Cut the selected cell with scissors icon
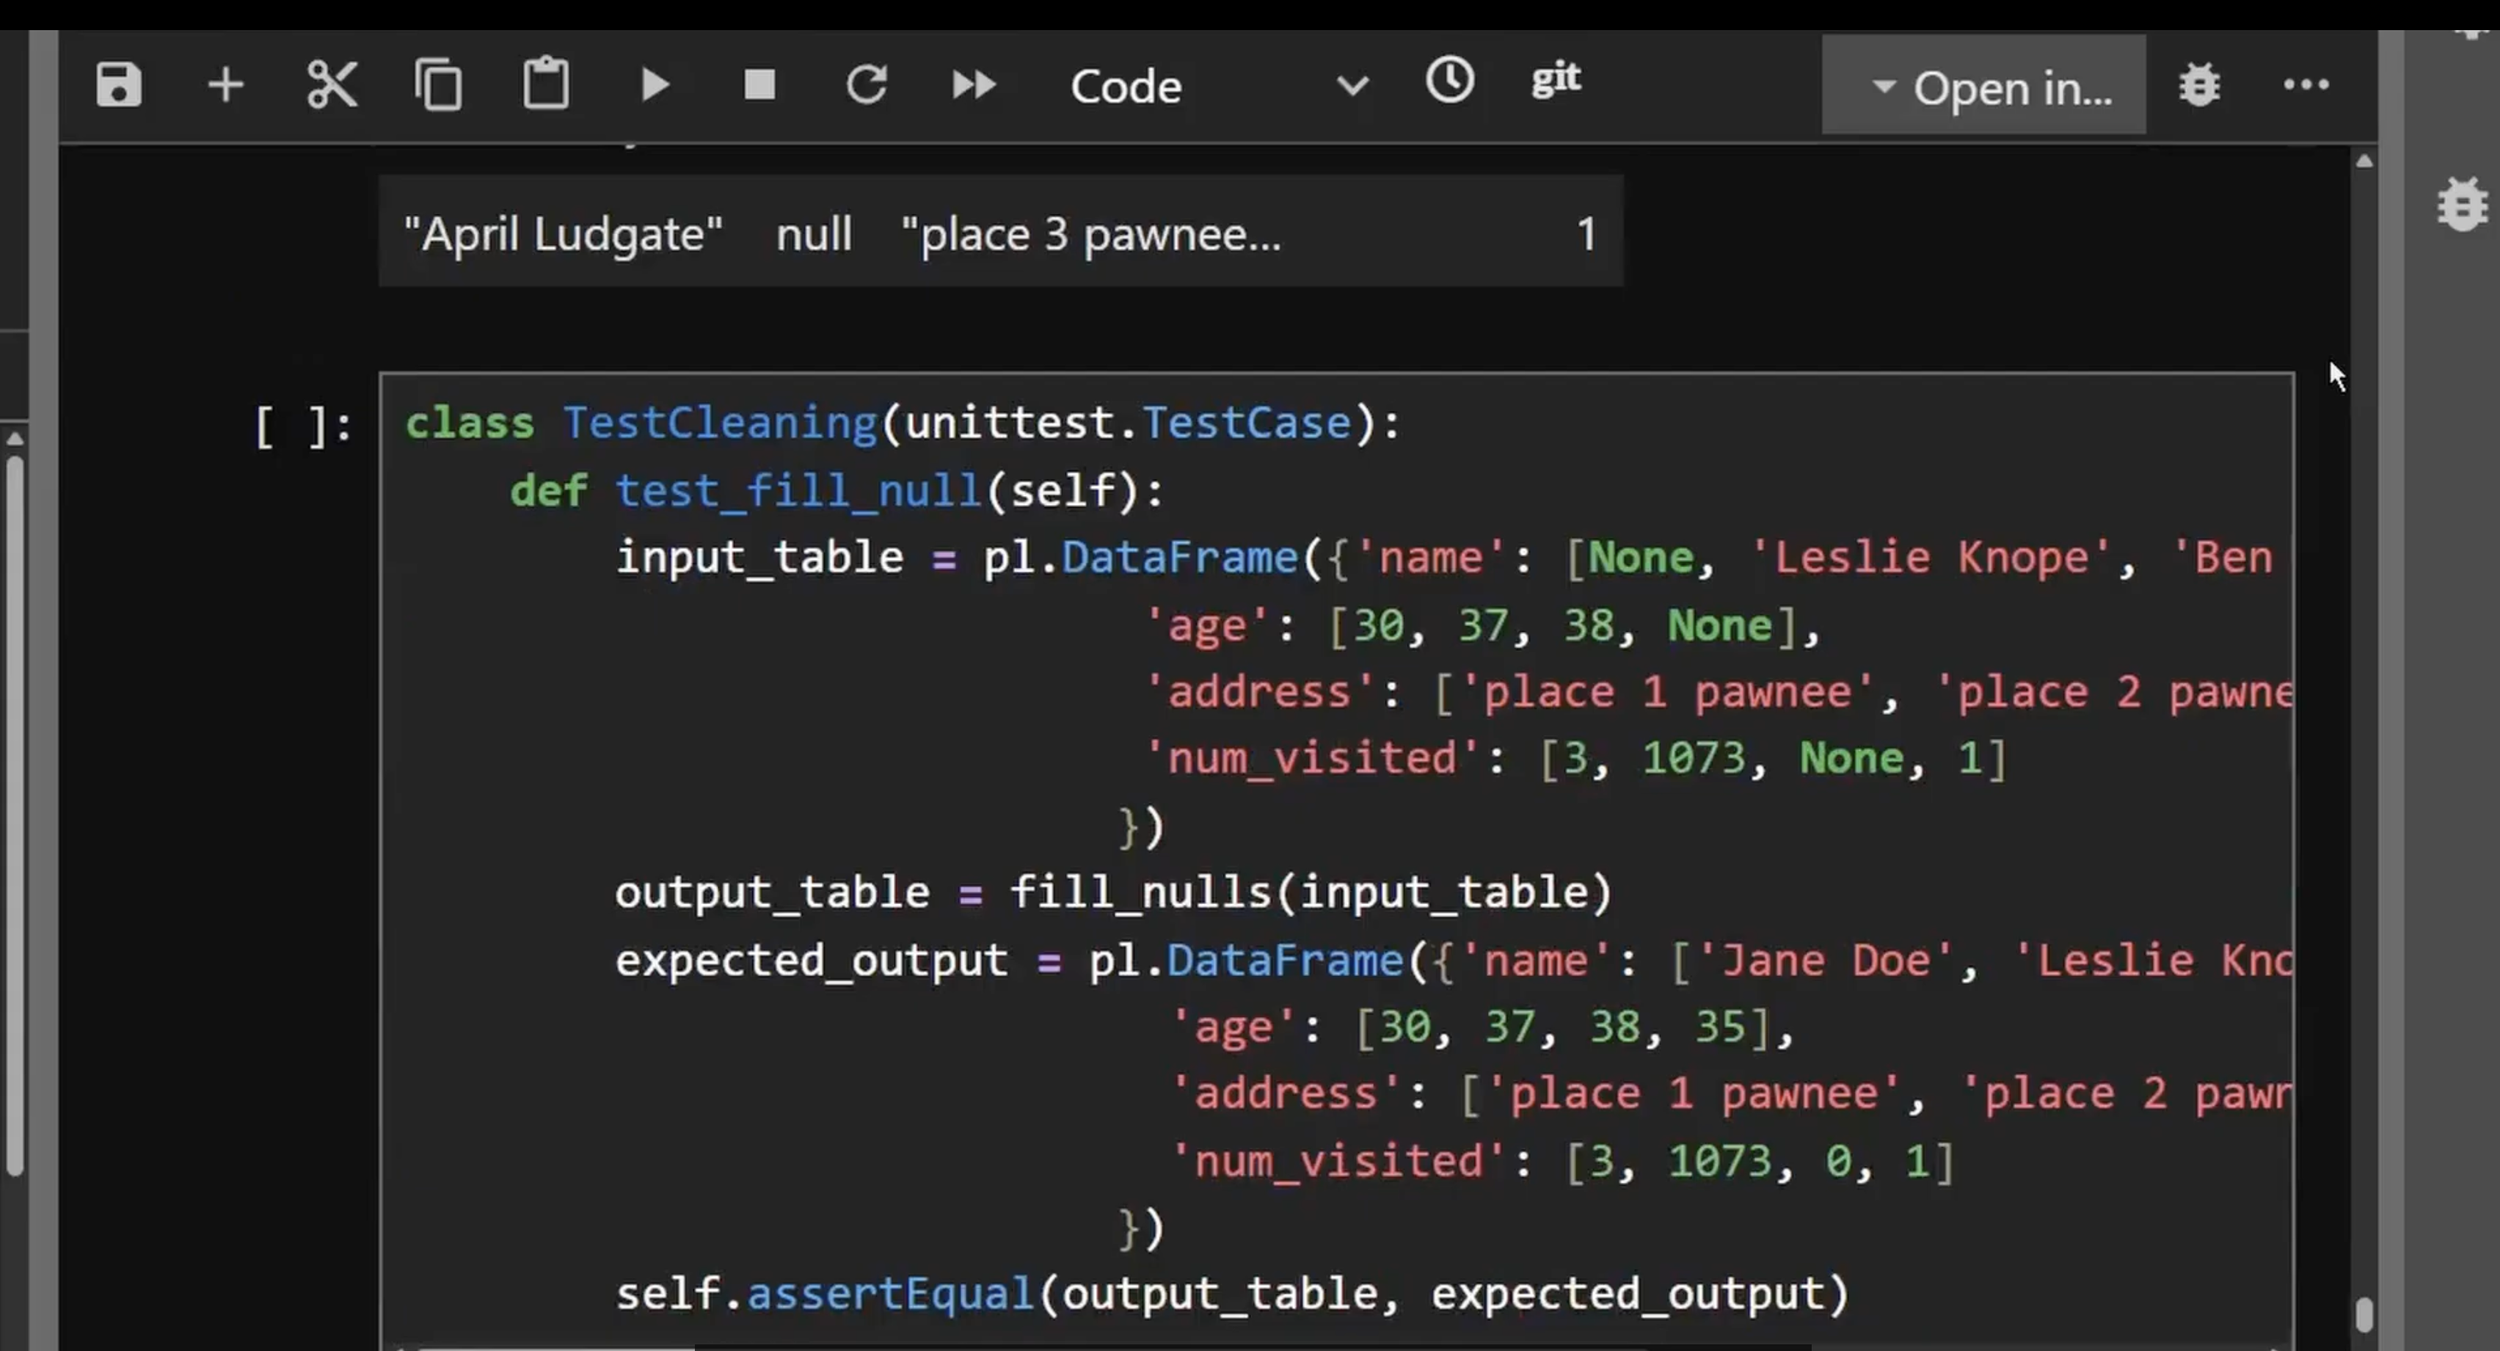 (x=332, y=85)
